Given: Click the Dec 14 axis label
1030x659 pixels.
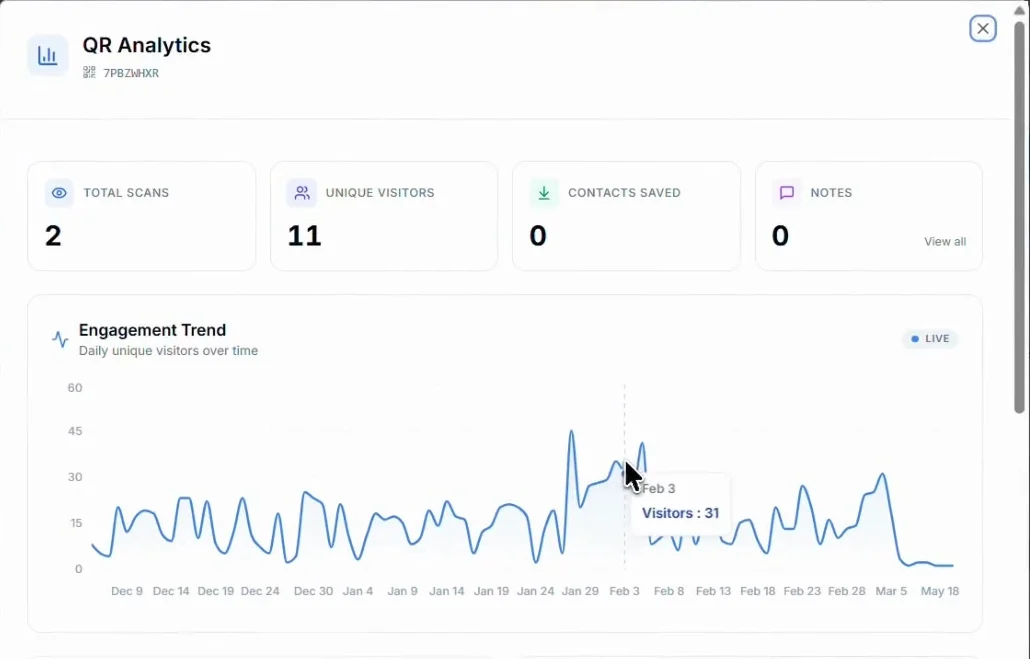Looking at the screenshot, I should [x=171, y=591].
